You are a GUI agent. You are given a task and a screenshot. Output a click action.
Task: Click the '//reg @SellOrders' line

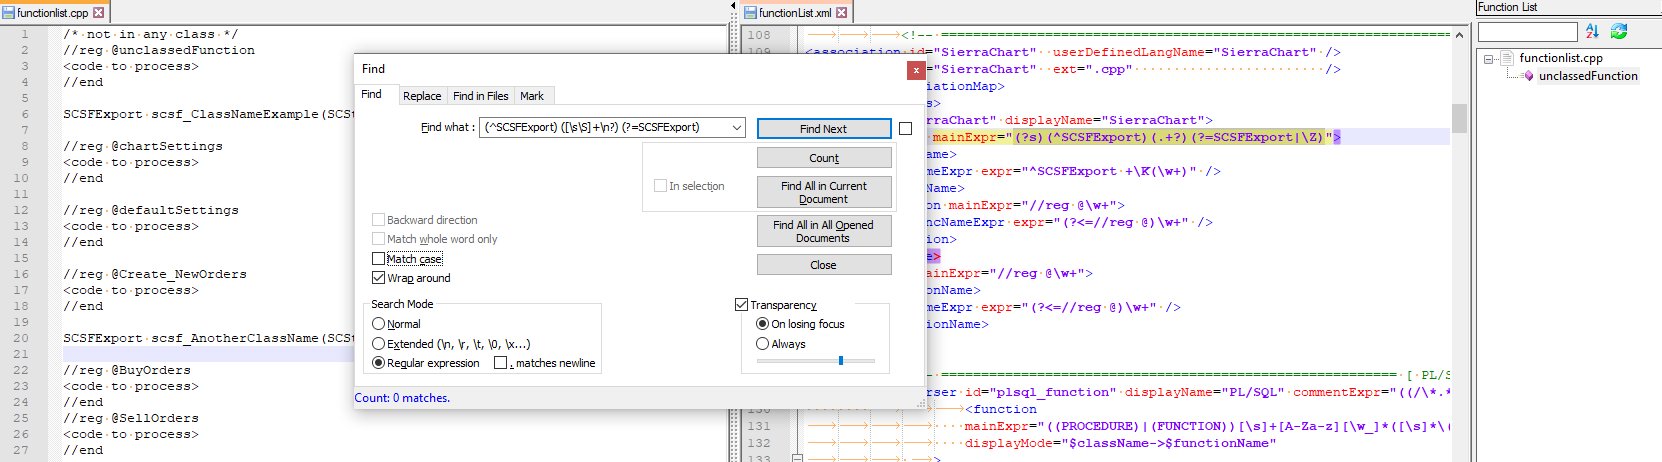131,418
